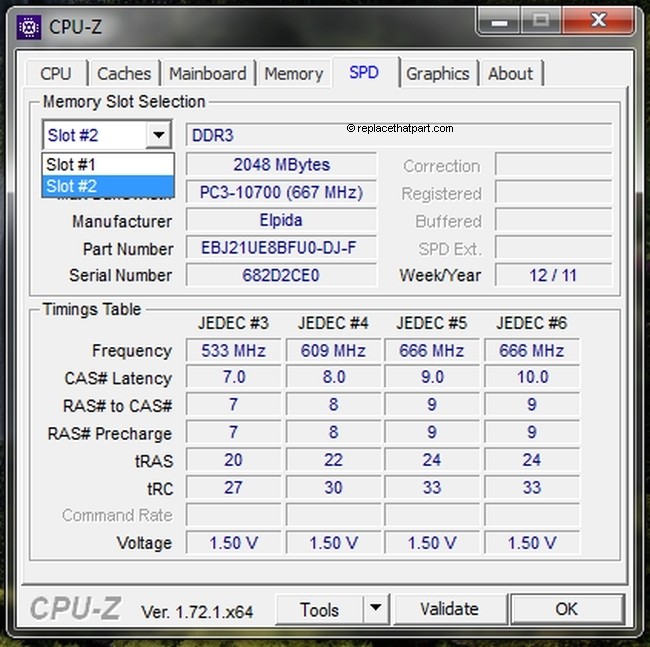Close the CPU-Z window

(598, 20)
